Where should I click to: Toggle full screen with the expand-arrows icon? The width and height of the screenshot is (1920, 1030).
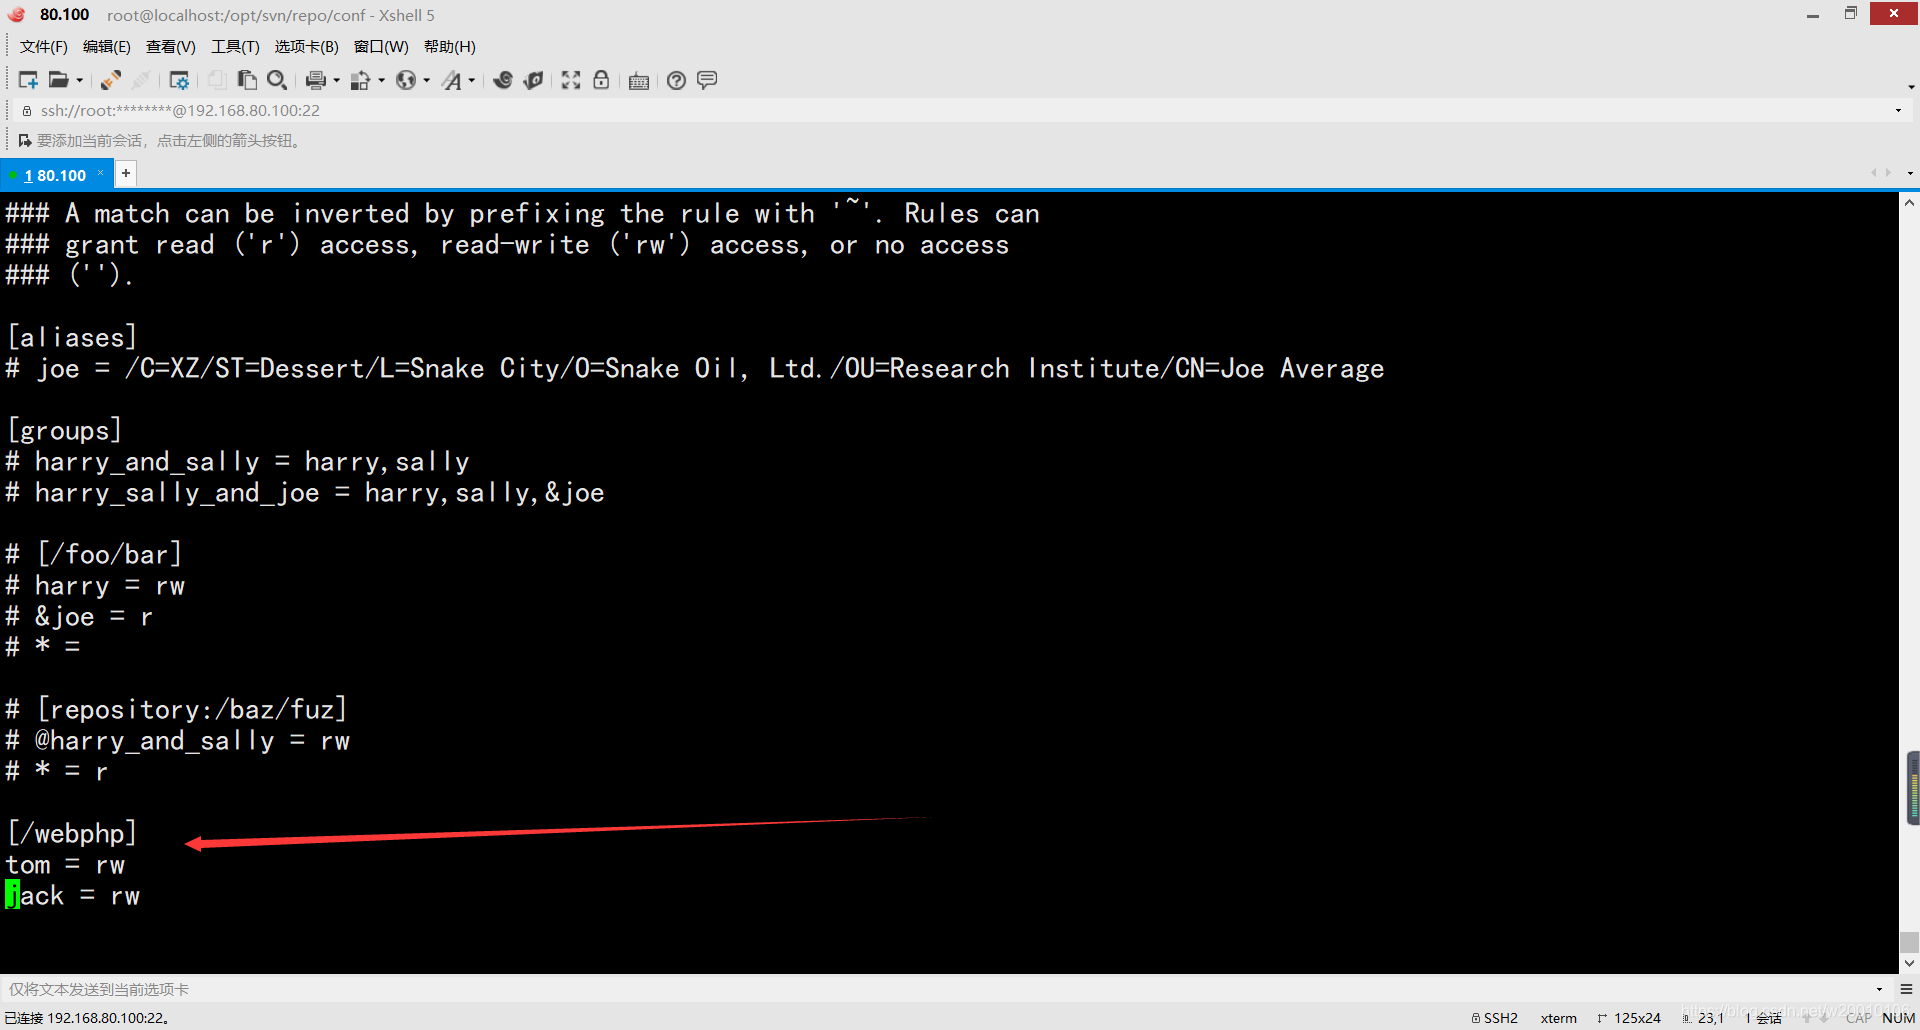[571, 80]
